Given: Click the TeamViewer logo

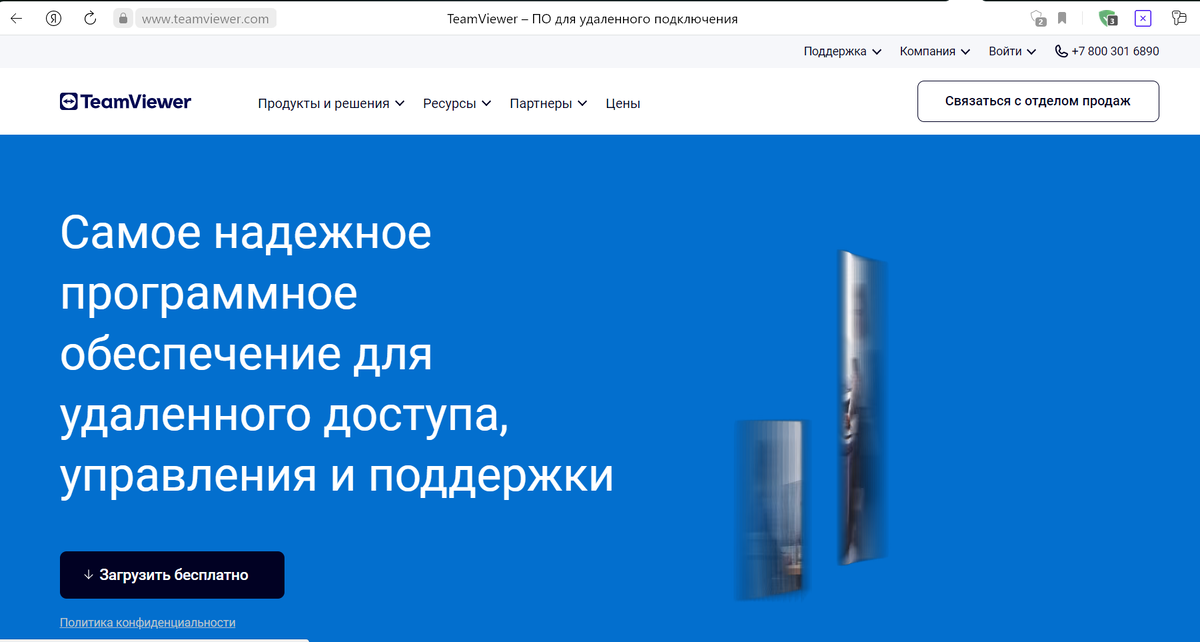Looking at the screenshot, I should [x=125, y=101].
